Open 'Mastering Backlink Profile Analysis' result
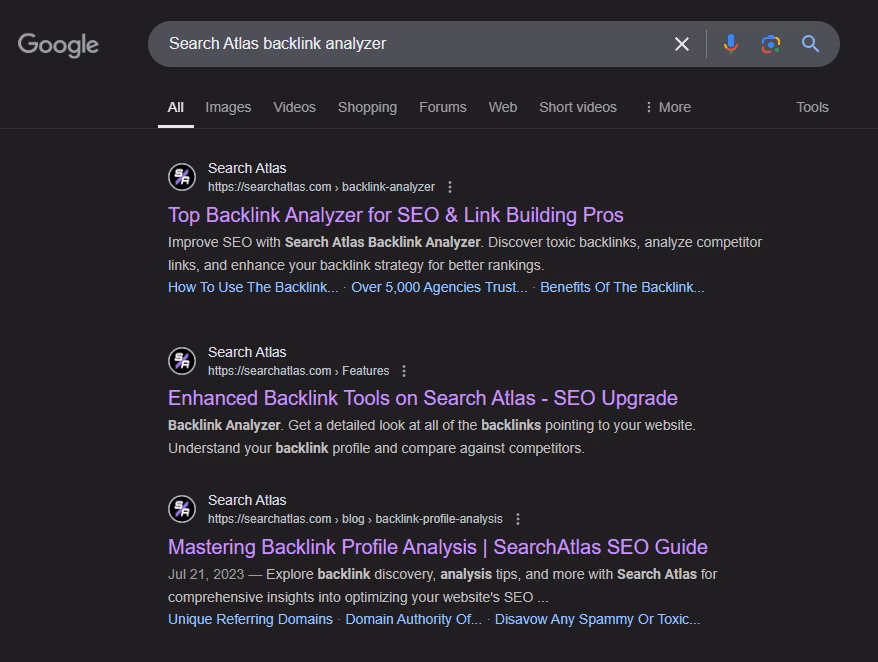 [437, 547]
